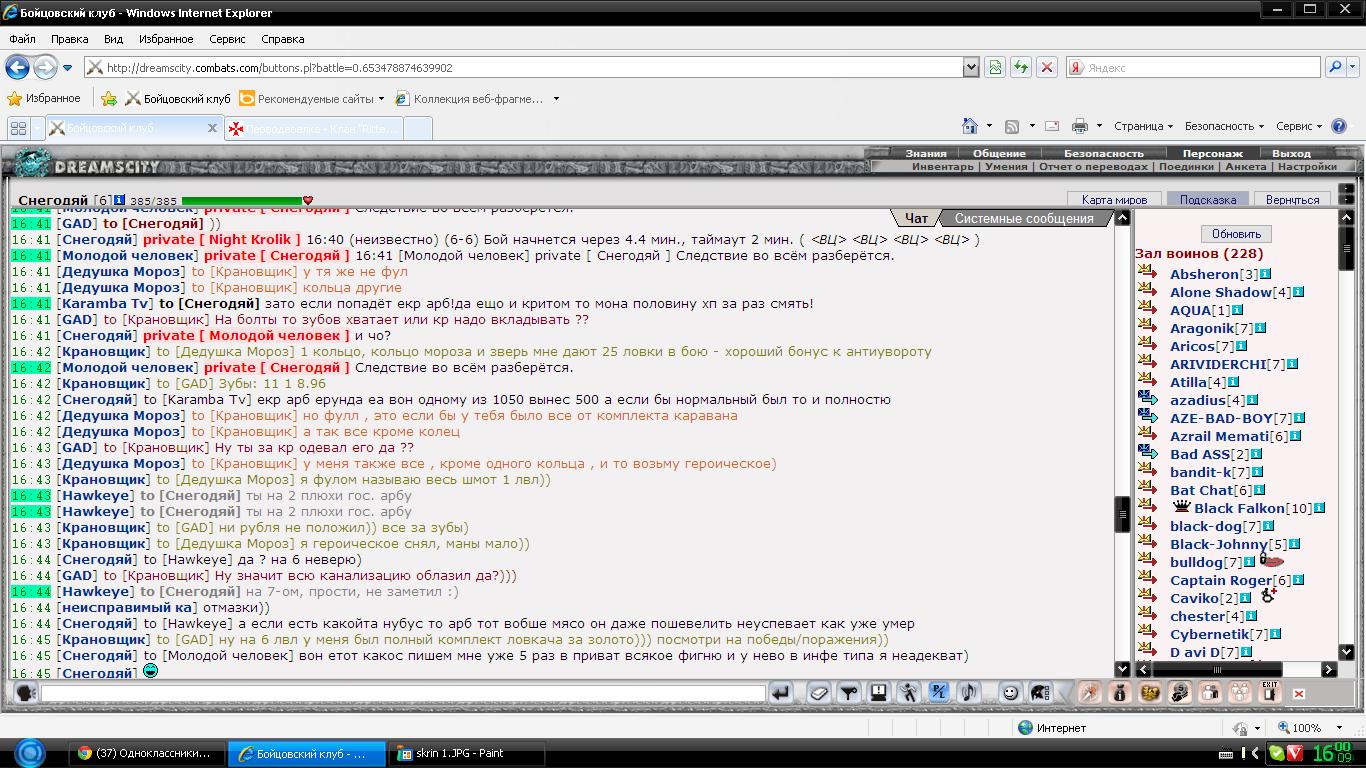Click the Обновить button in player list
The height and width of the screenshot is (768, 1366).
(1235, 234)
